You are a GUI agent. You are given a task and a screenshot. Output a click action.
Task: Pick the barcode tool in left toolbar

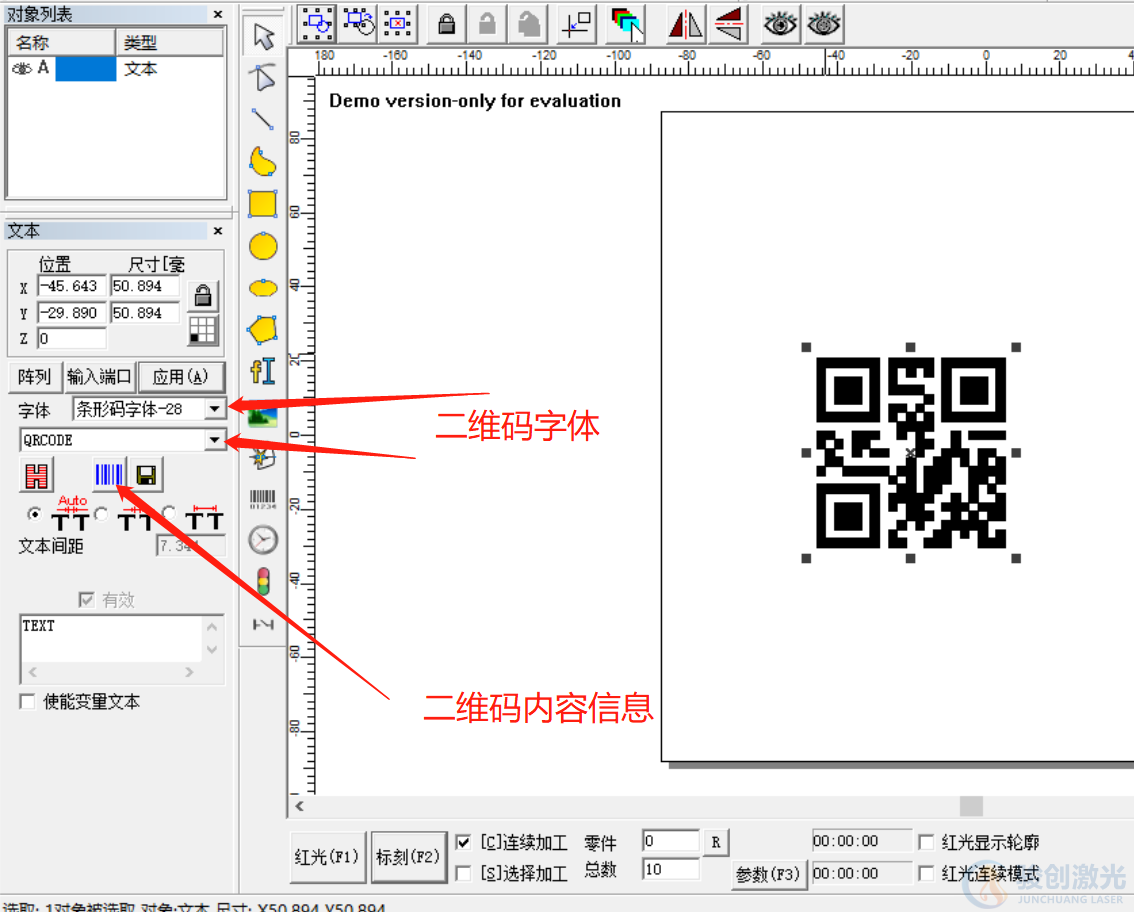263,499
